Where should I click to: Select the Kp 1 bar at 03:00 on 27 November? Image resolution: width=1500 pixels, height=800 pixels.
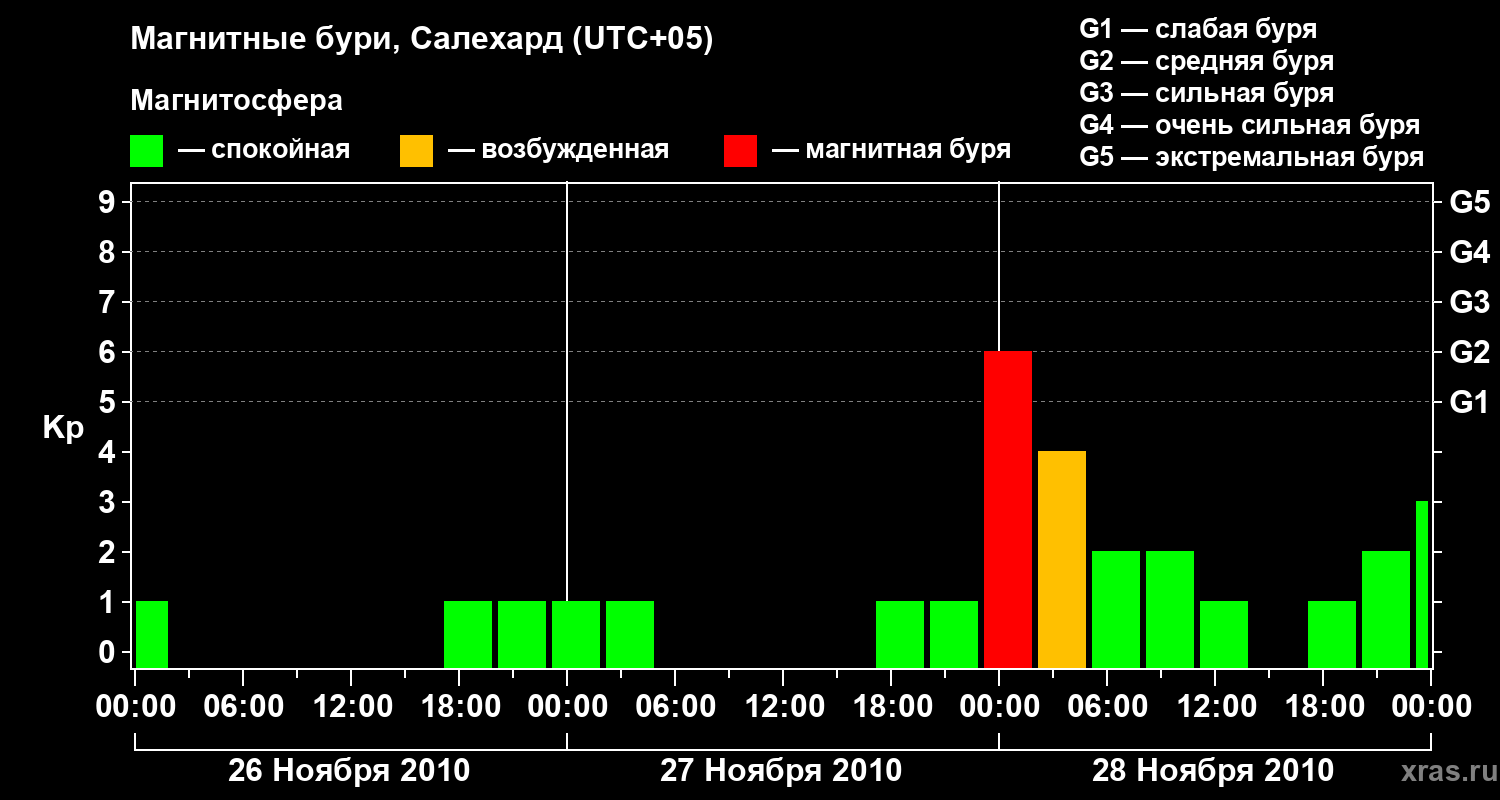pyautogui.click(x=630, y=635)
